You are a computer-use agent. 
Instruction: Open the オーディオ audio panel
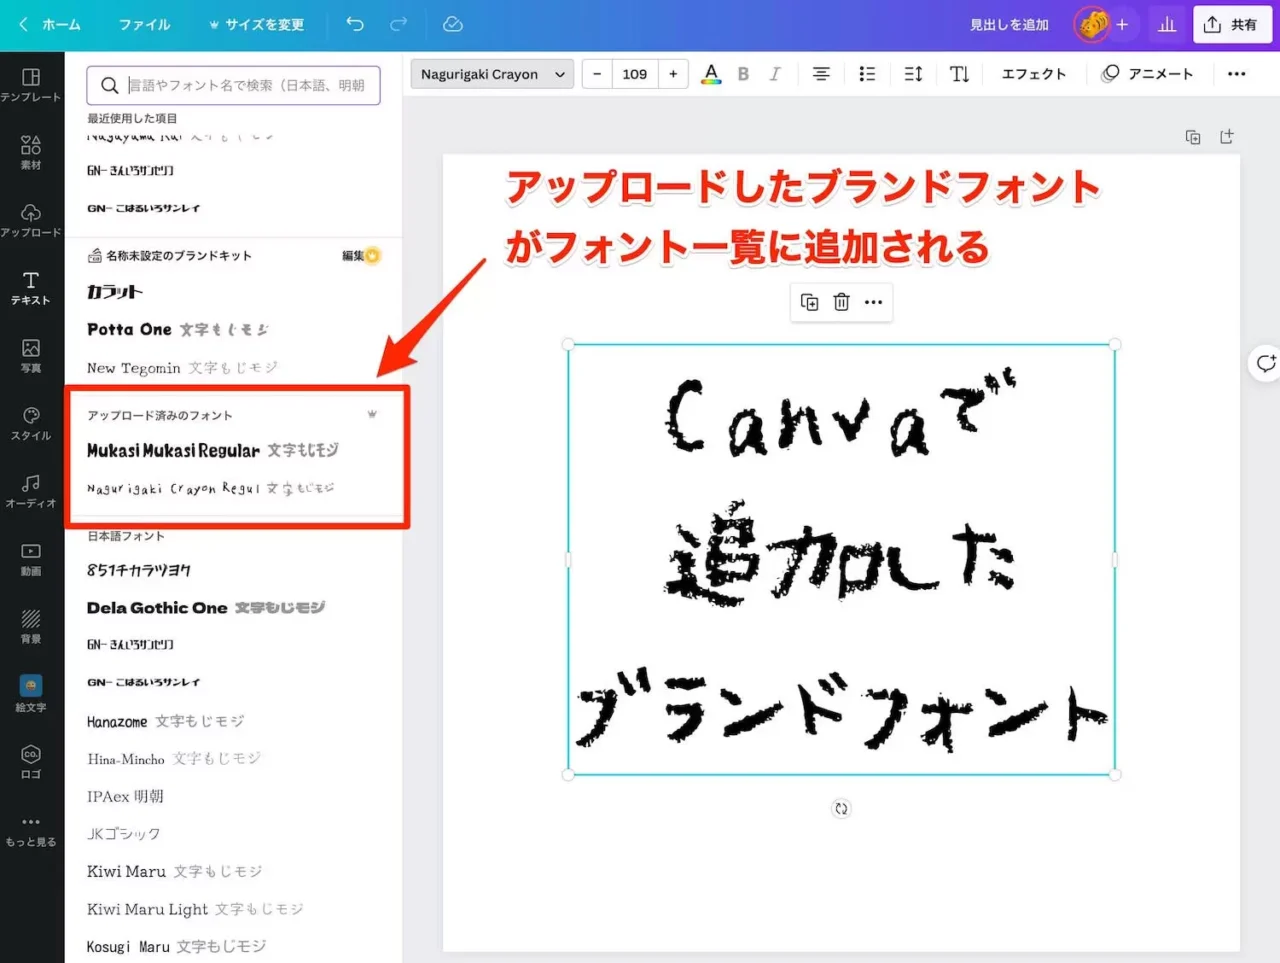click(x=31, y=491)
